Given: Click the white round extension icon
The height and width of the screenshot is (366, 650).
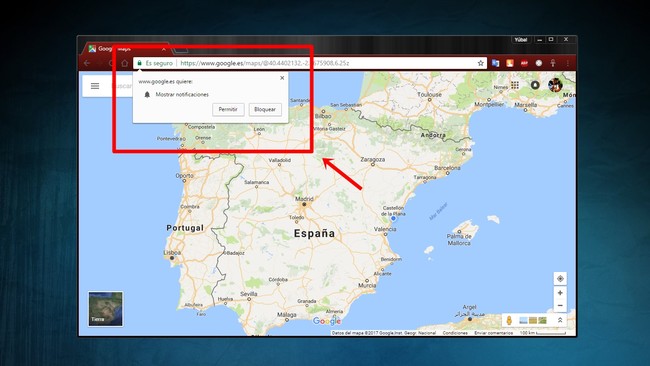Looking at the screenshot, I should [x=538, y=63].
